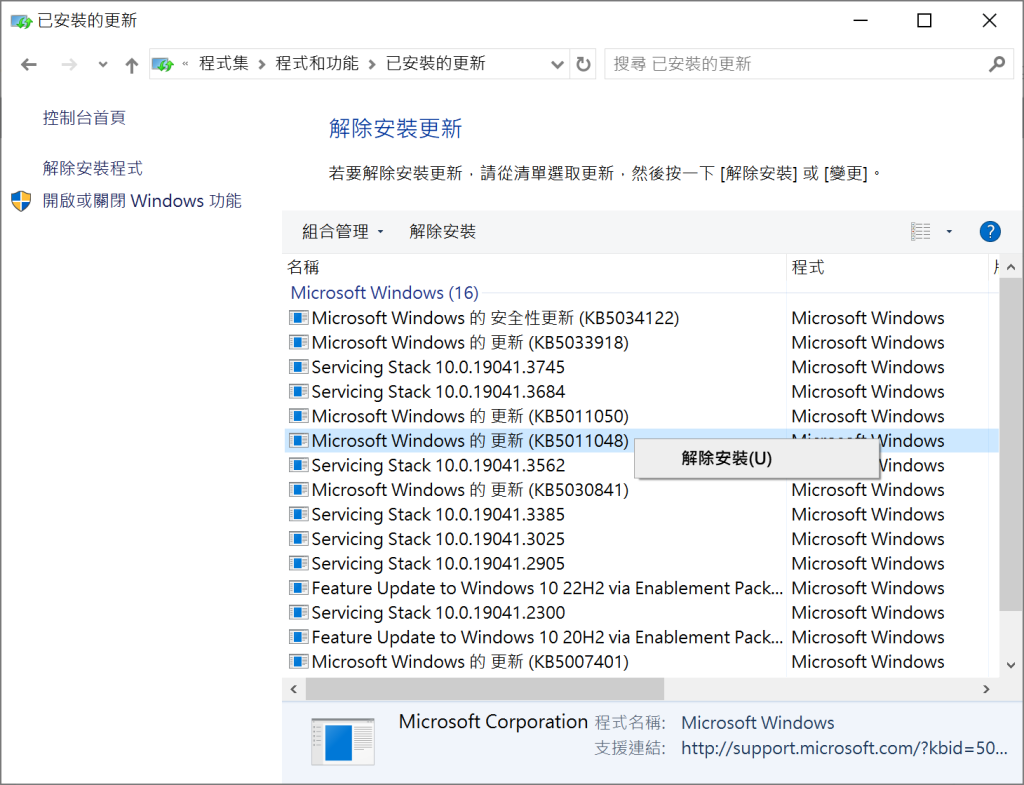
Task: Click the vertical scrollbar down arrow
Action: tap(1011, 665)
